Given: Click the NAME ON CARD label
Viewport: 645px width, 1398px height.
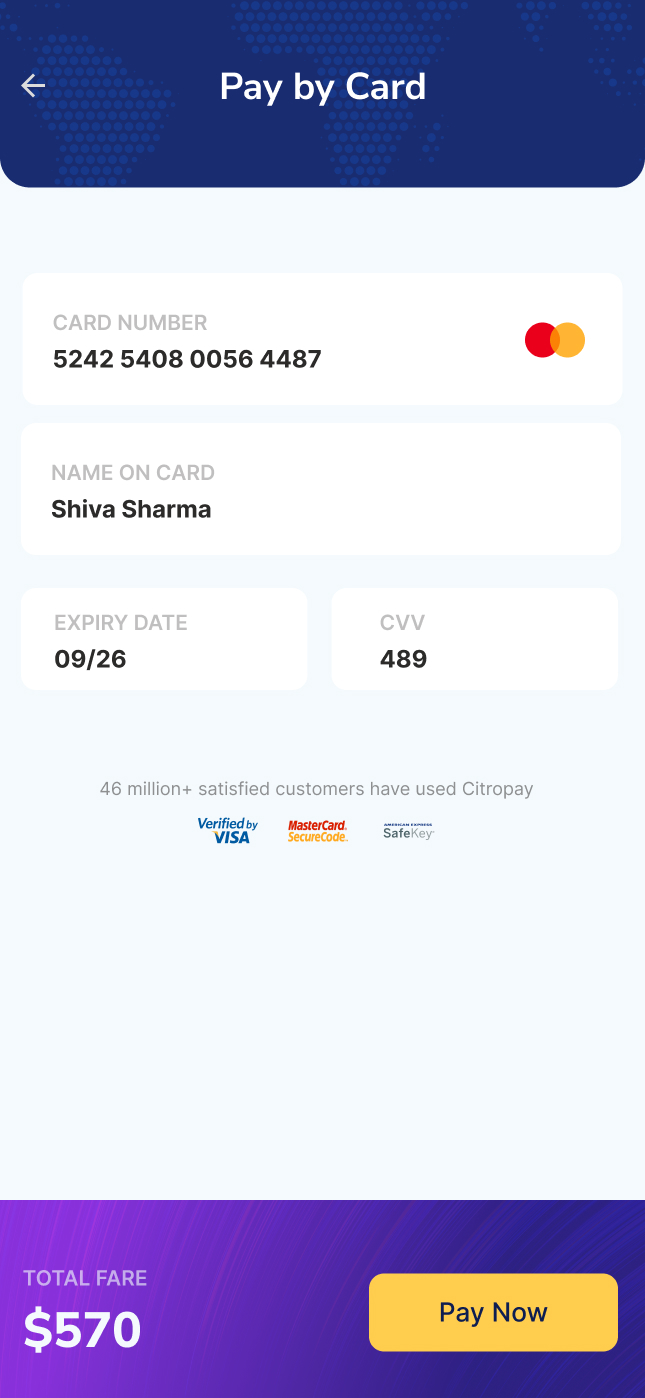Looking at the screenshot, I should pyautogui.click(x=133, y=473).
